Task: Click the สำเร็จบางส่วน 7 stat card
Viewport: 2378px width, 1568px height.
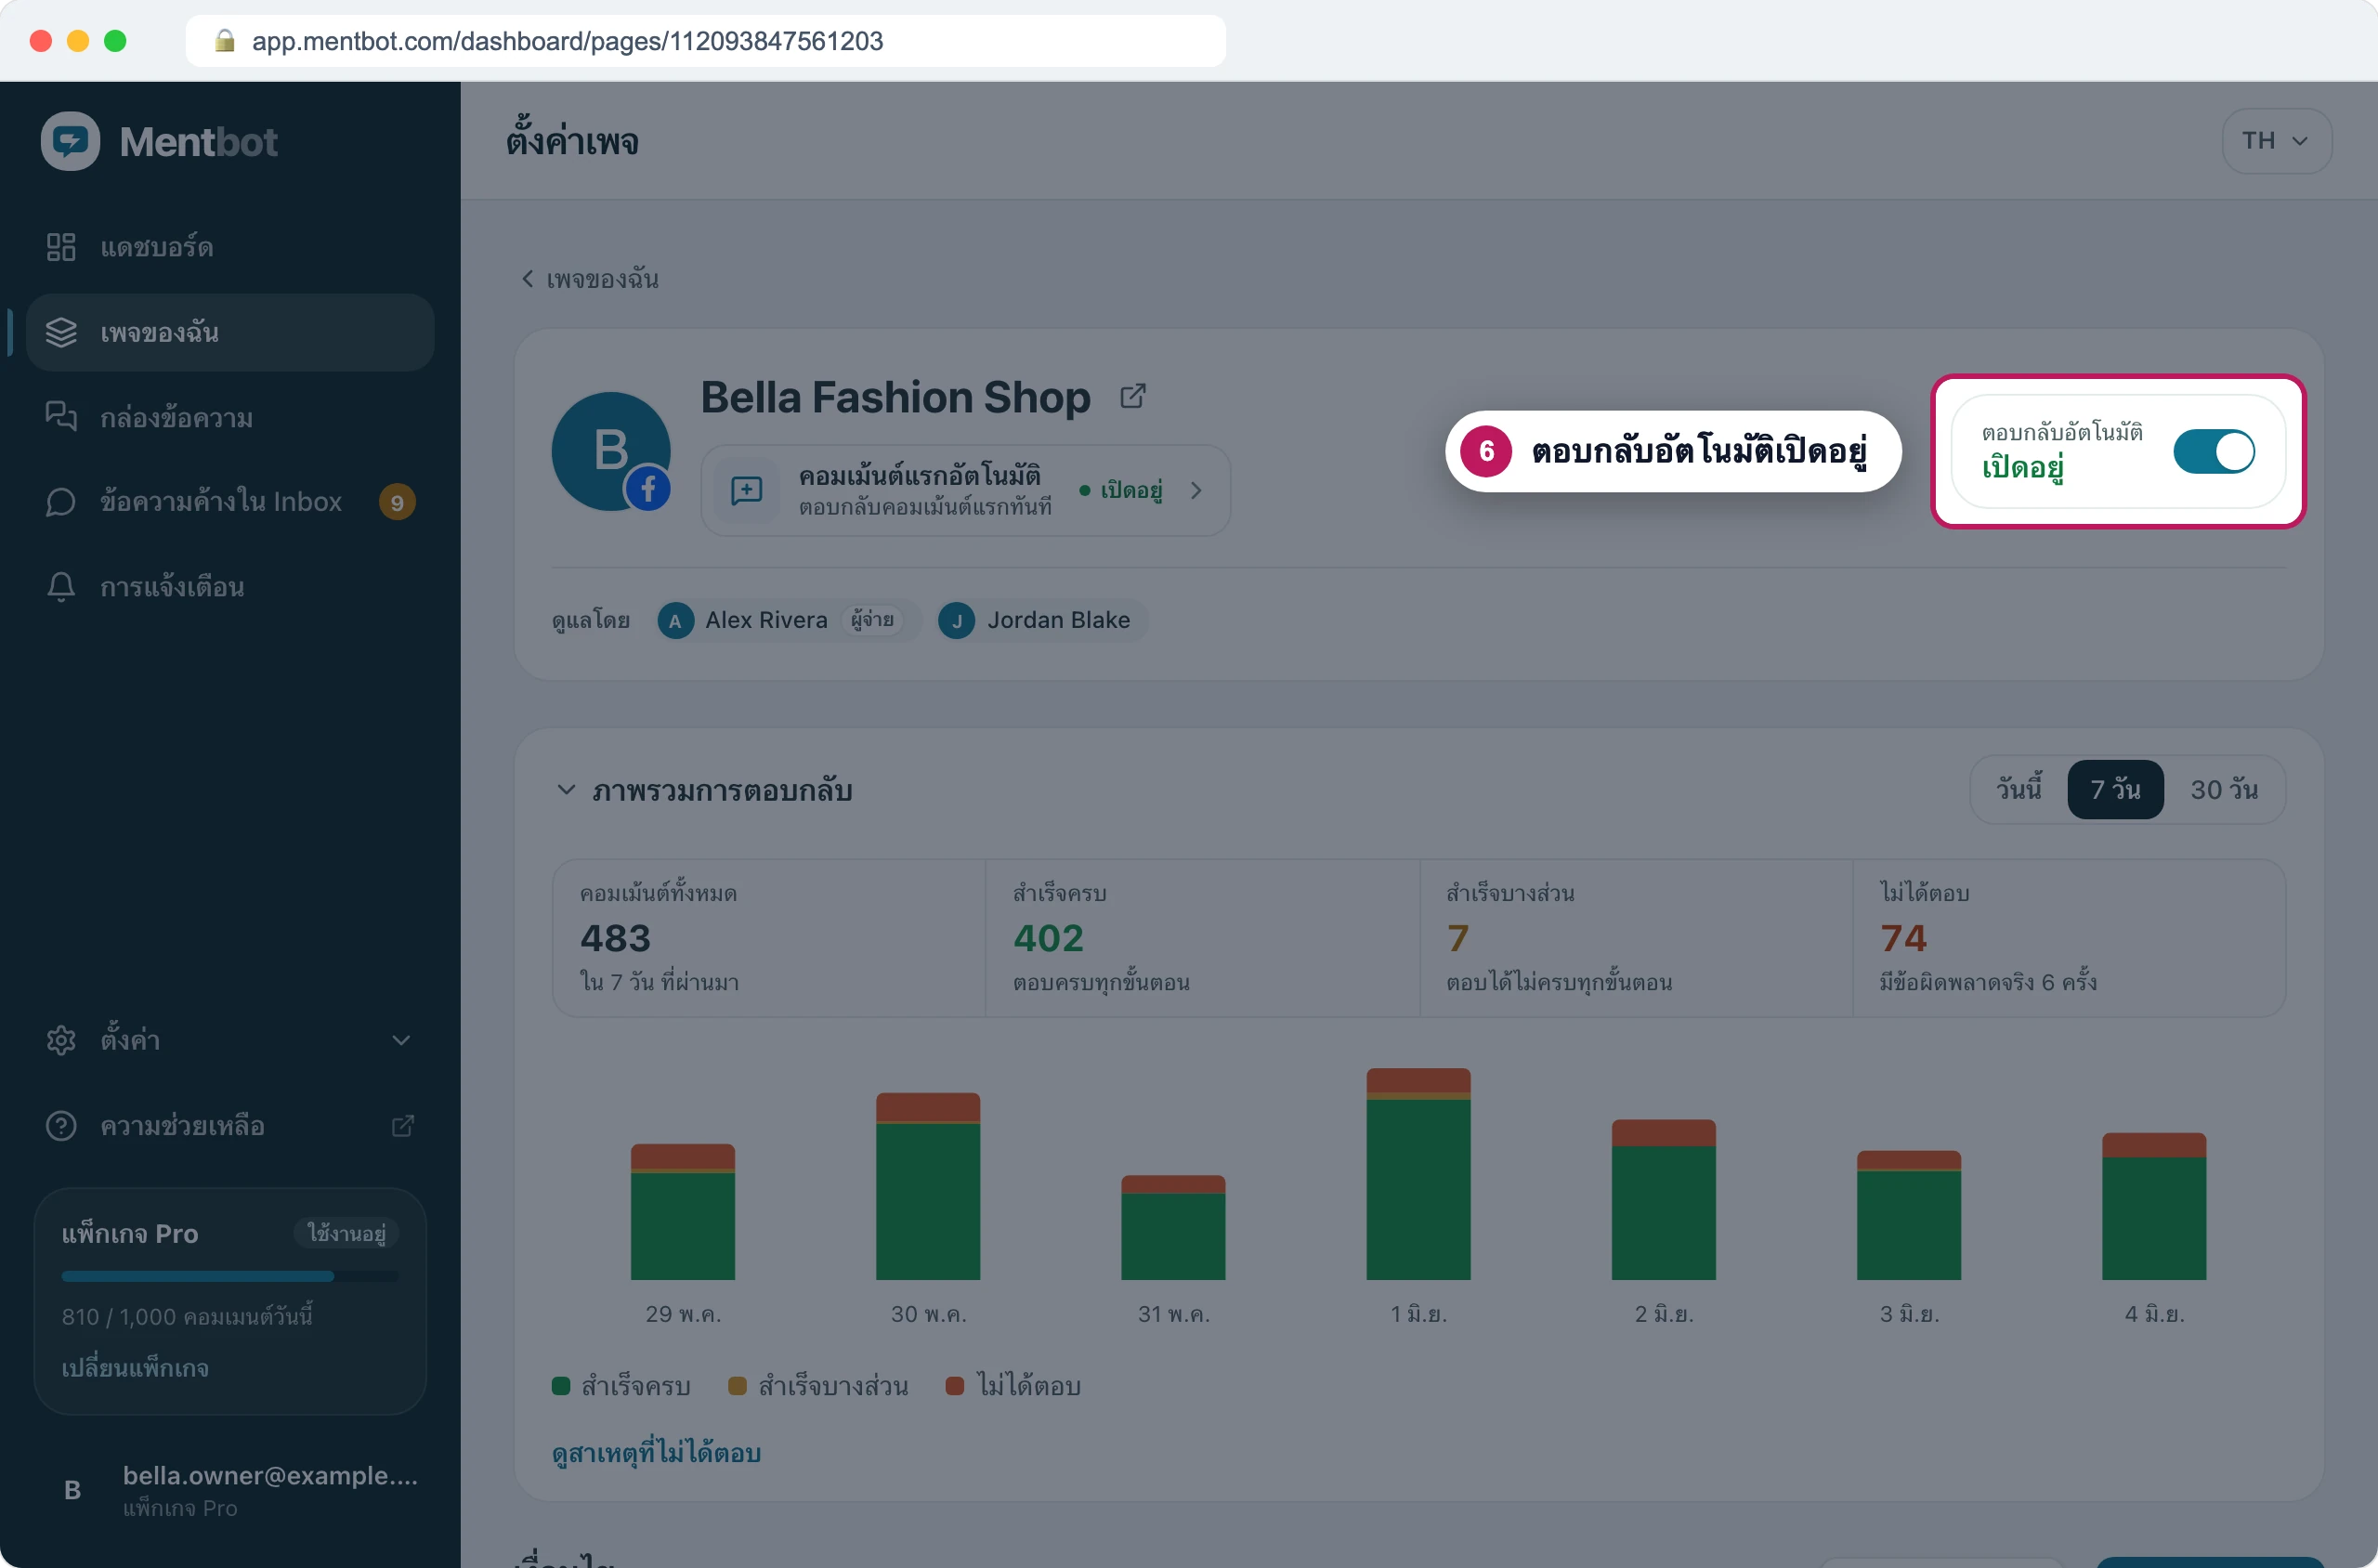Action: coord(1636,938)
